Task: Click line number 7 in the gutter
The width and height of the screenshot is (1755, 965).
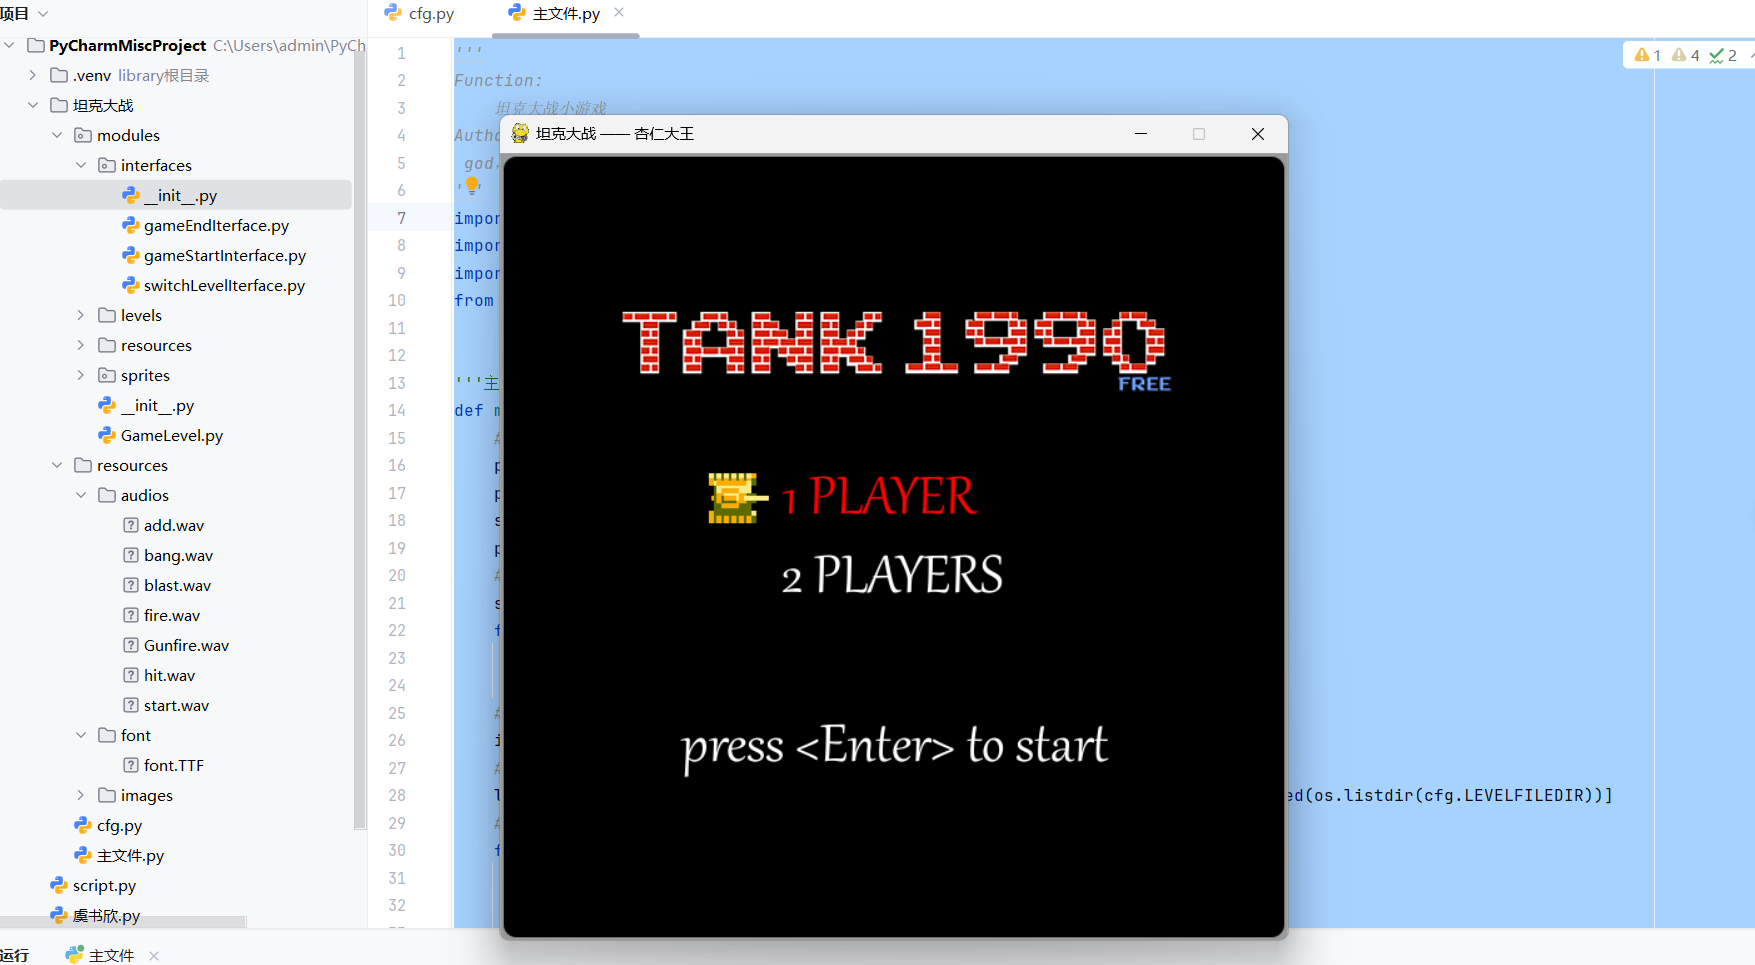Action: pos(401,218)
